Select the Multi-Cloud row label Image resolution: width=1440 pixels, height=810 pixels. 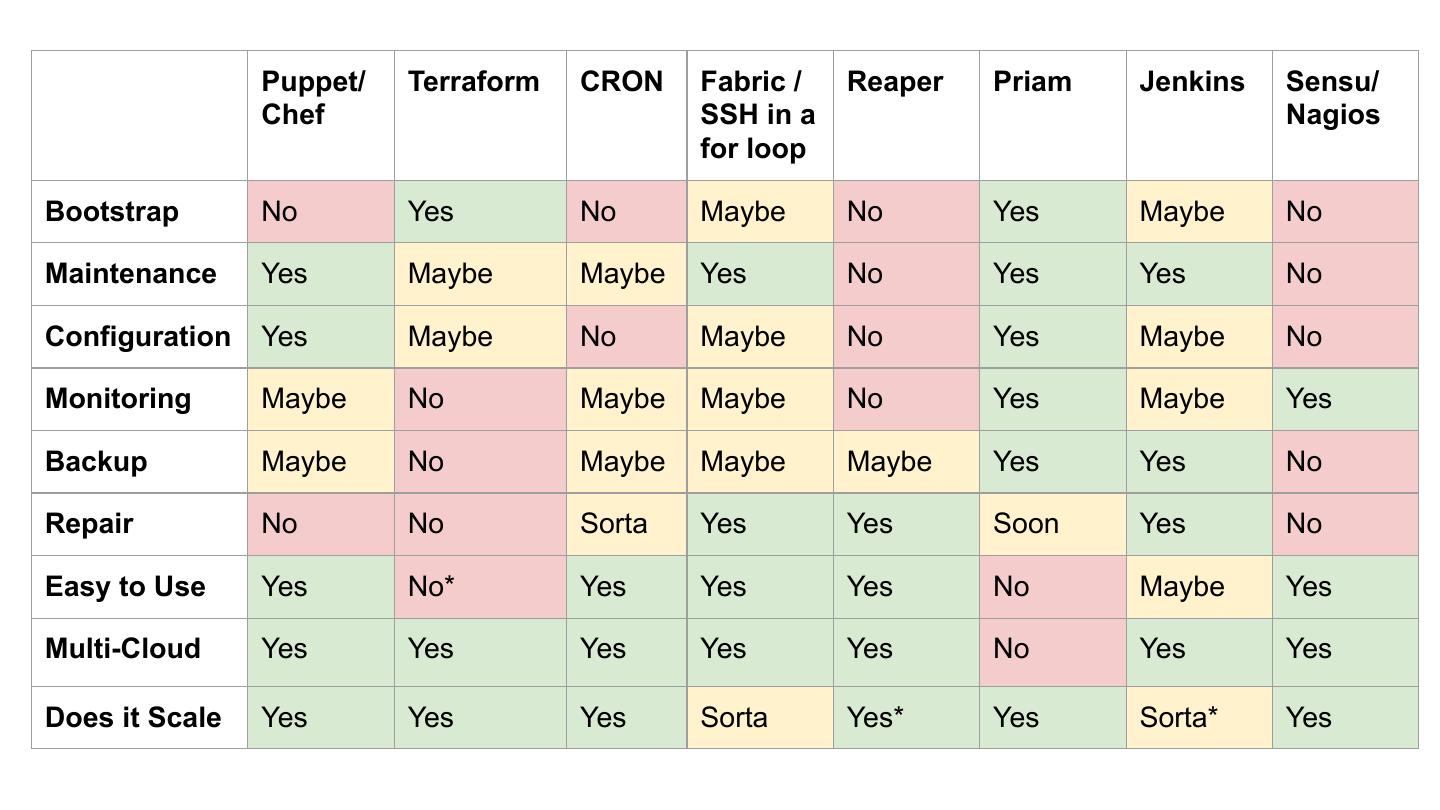coord(123,648)
